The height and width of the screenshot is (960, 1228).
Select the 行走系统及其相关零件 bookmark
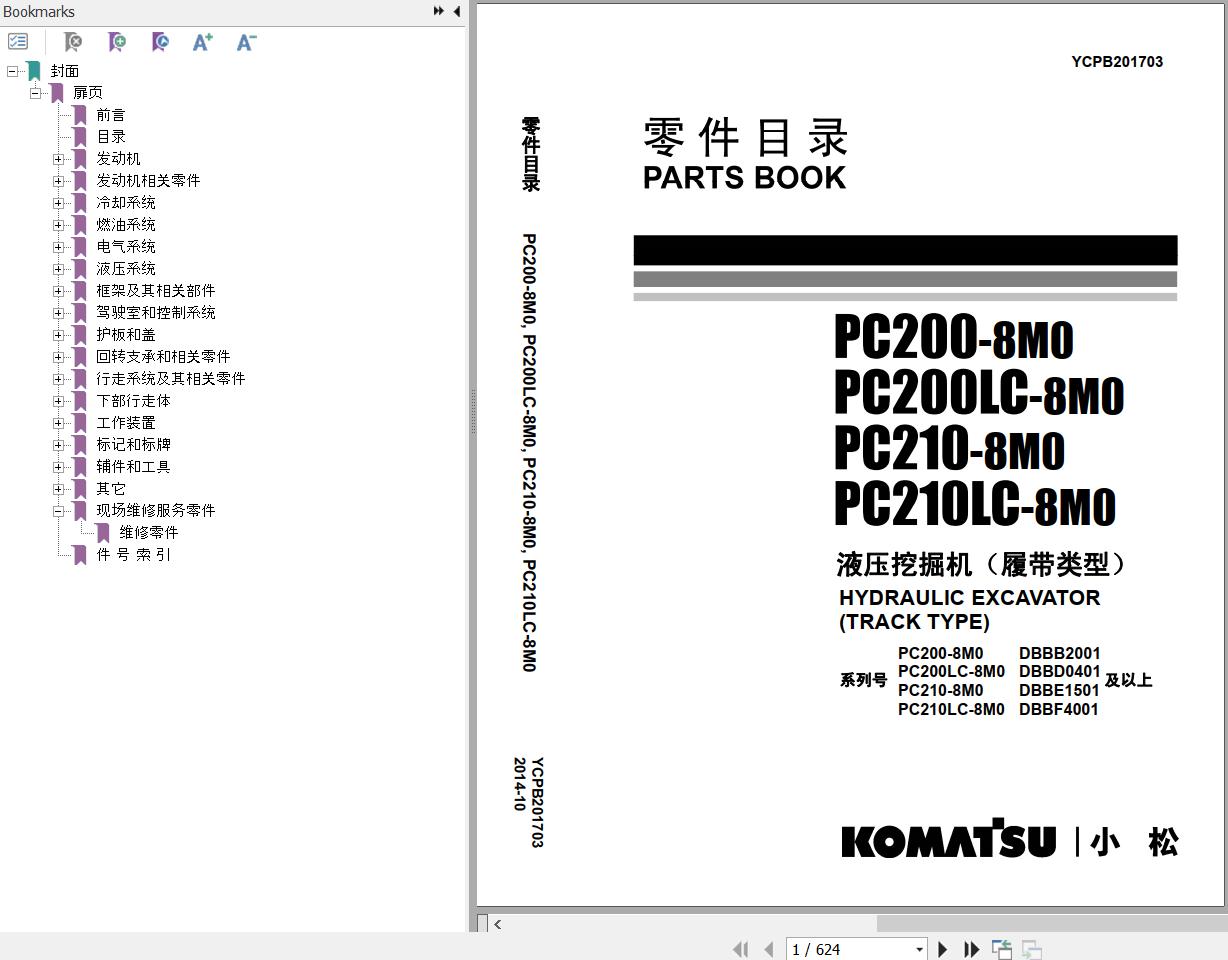tap(171, 379)
